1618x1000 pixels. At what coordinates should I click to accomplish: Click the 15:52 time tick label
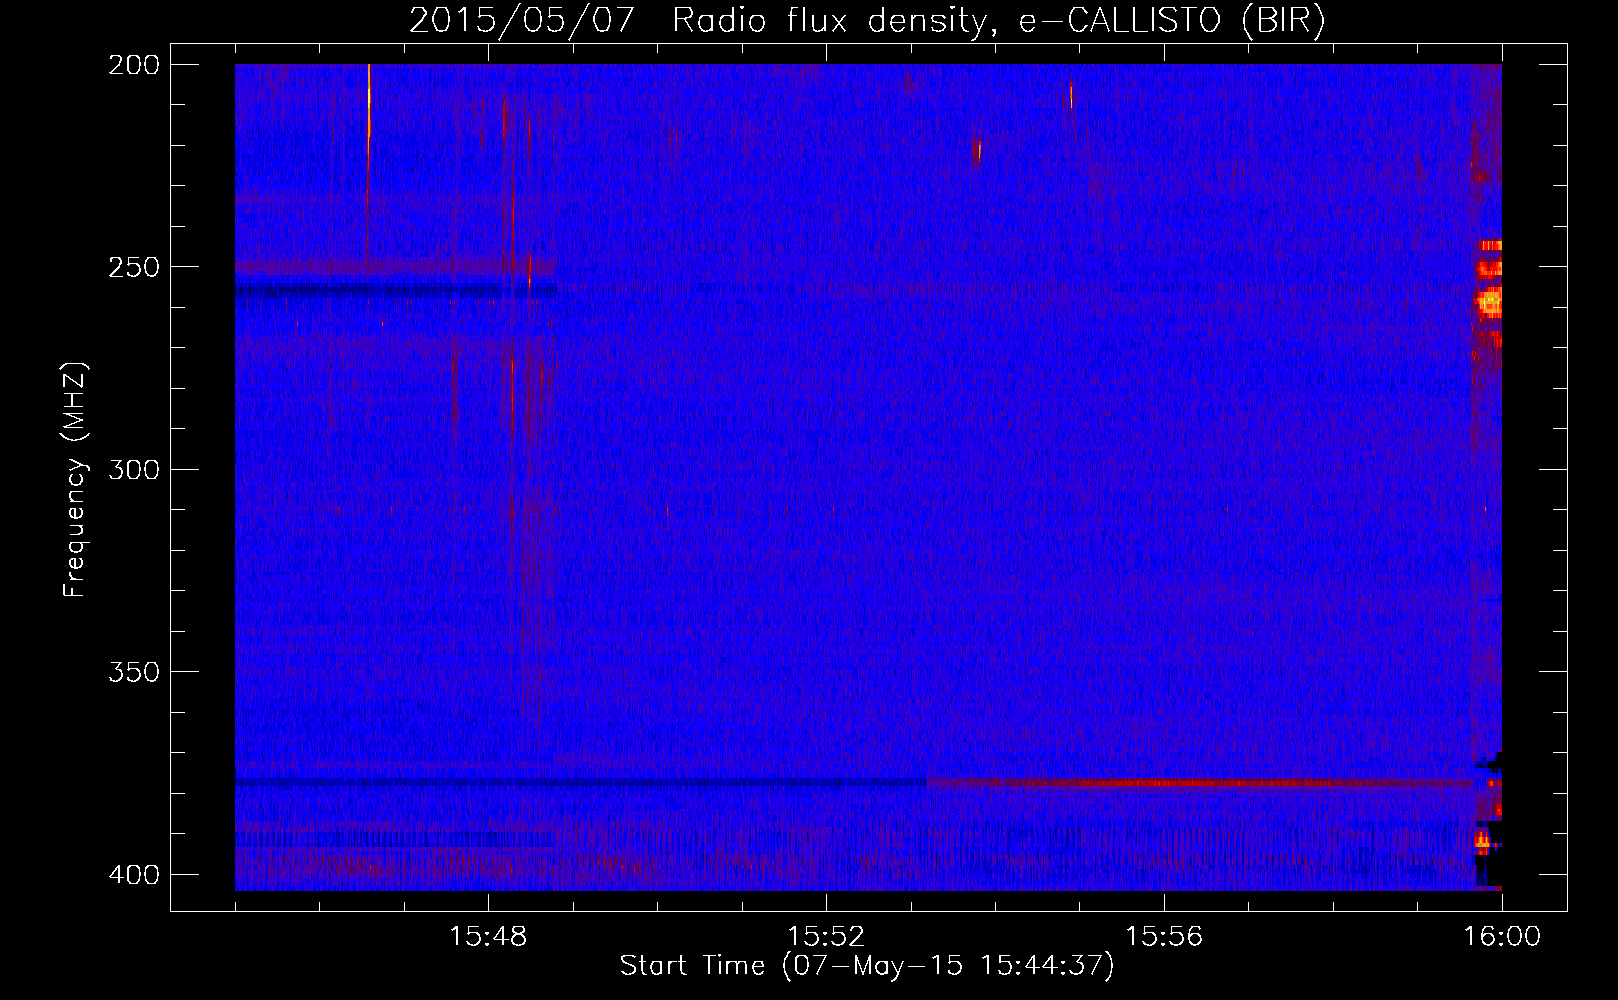826,937
